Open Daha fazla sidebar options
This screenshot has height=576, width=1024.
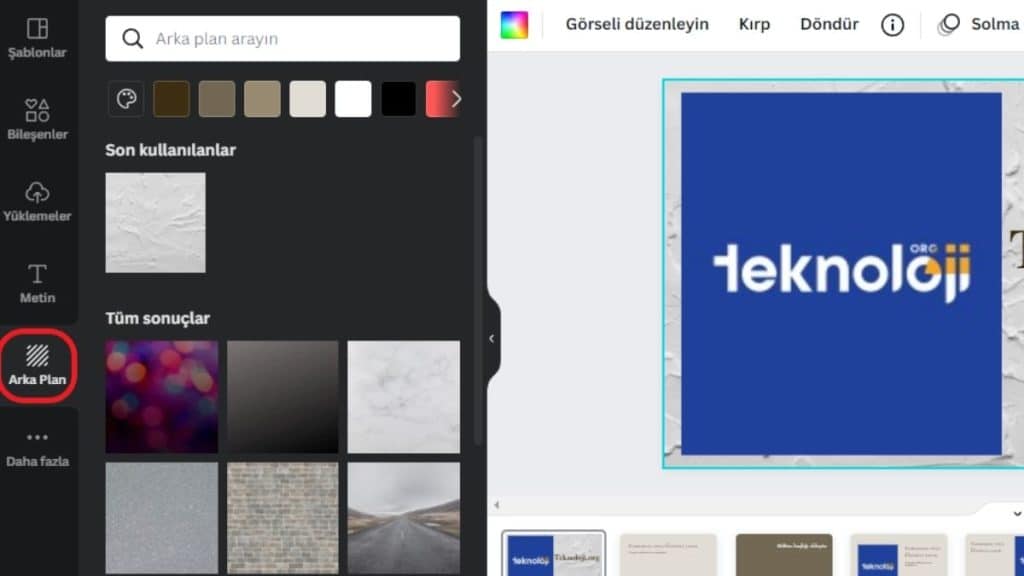pos(37,449)
